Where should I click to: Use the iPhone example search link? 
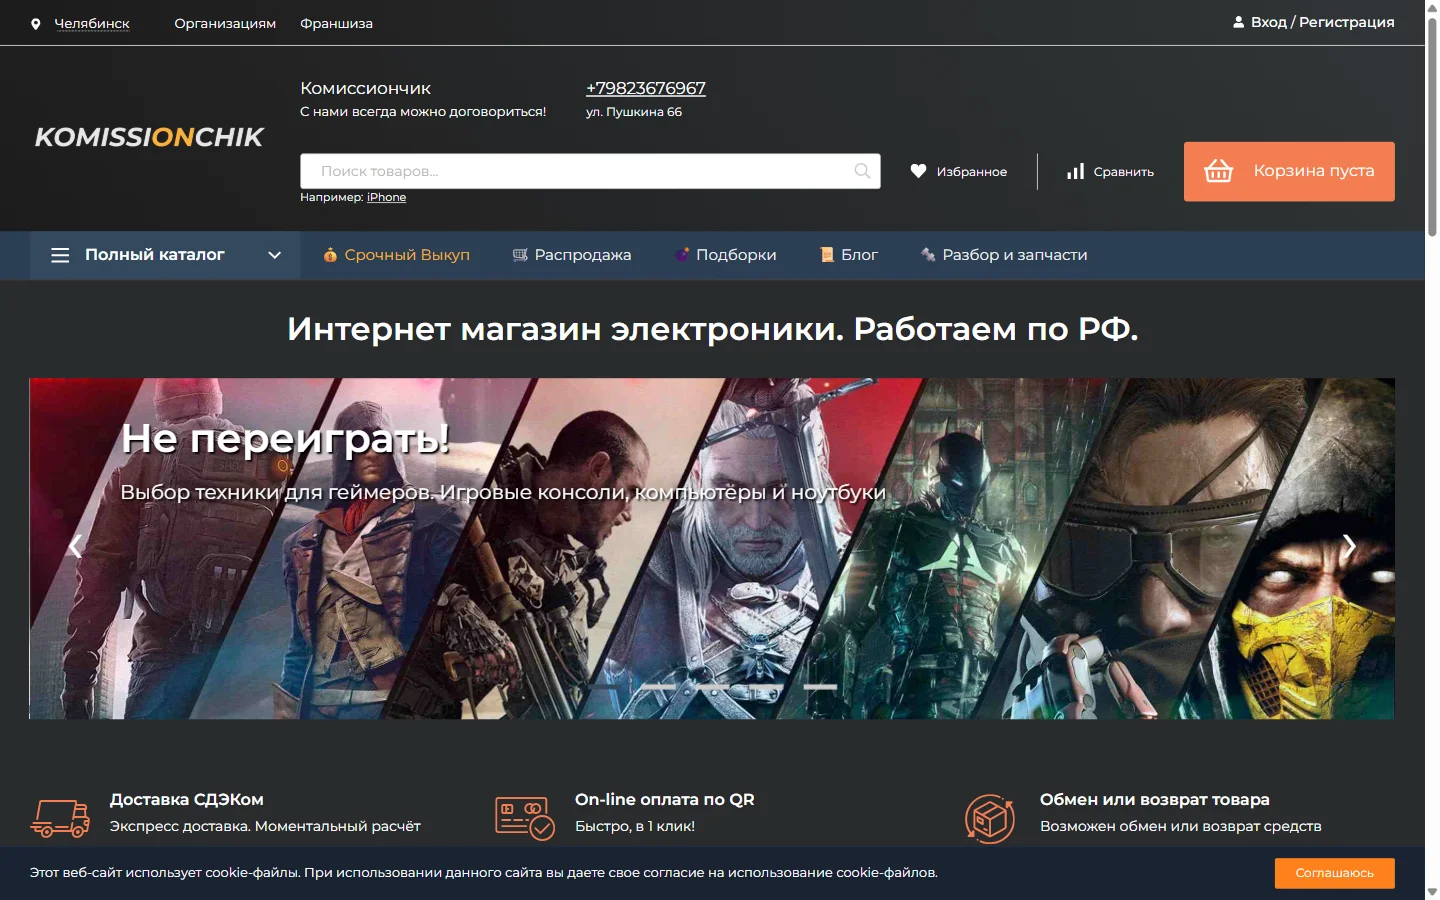[x=386, y=197]
